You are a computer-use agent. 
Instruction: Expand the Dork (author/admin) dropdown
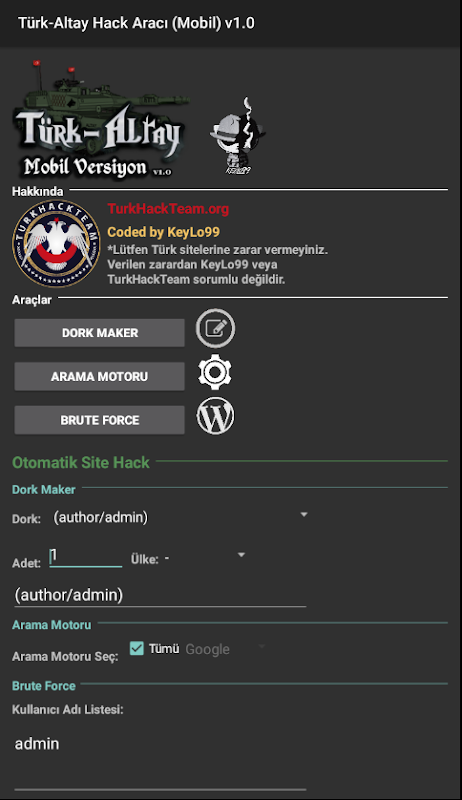tap(181, 517)
